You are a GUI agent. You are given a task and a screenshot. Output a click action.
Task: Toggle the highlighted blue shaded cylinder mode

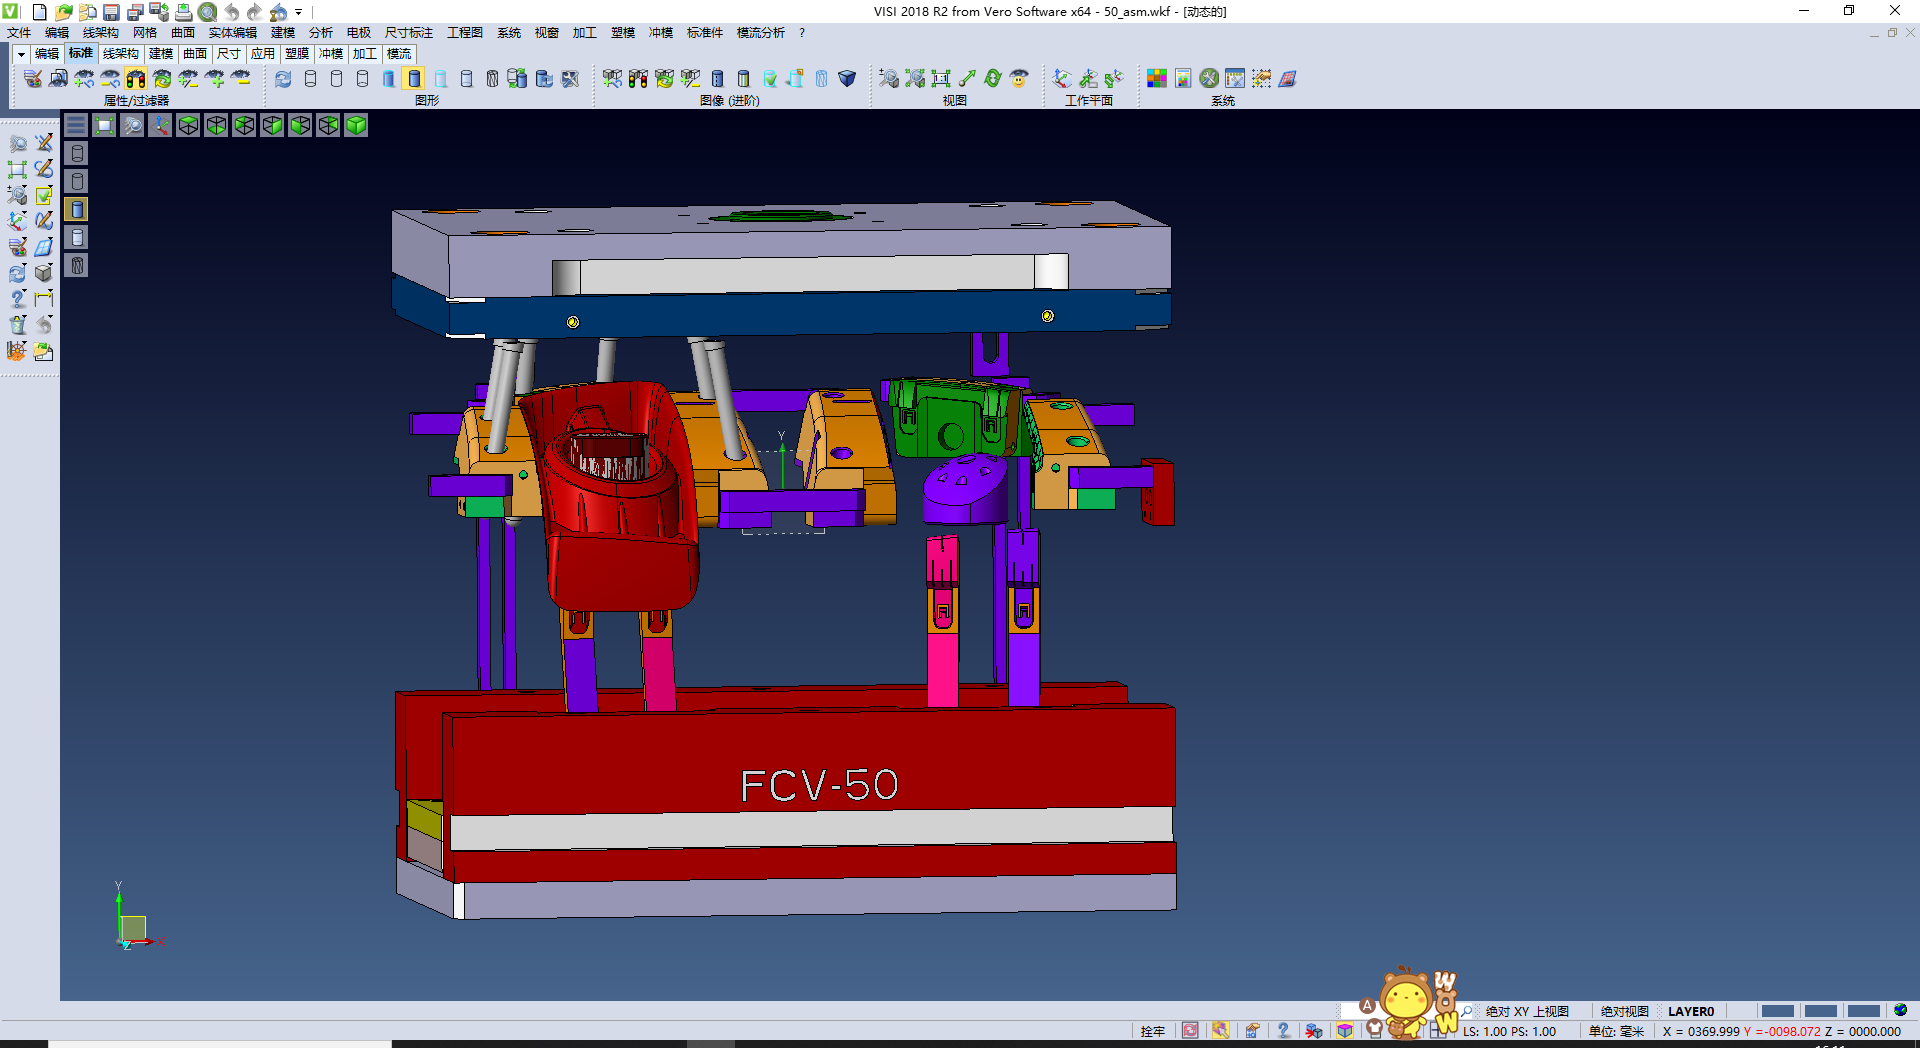414,78
